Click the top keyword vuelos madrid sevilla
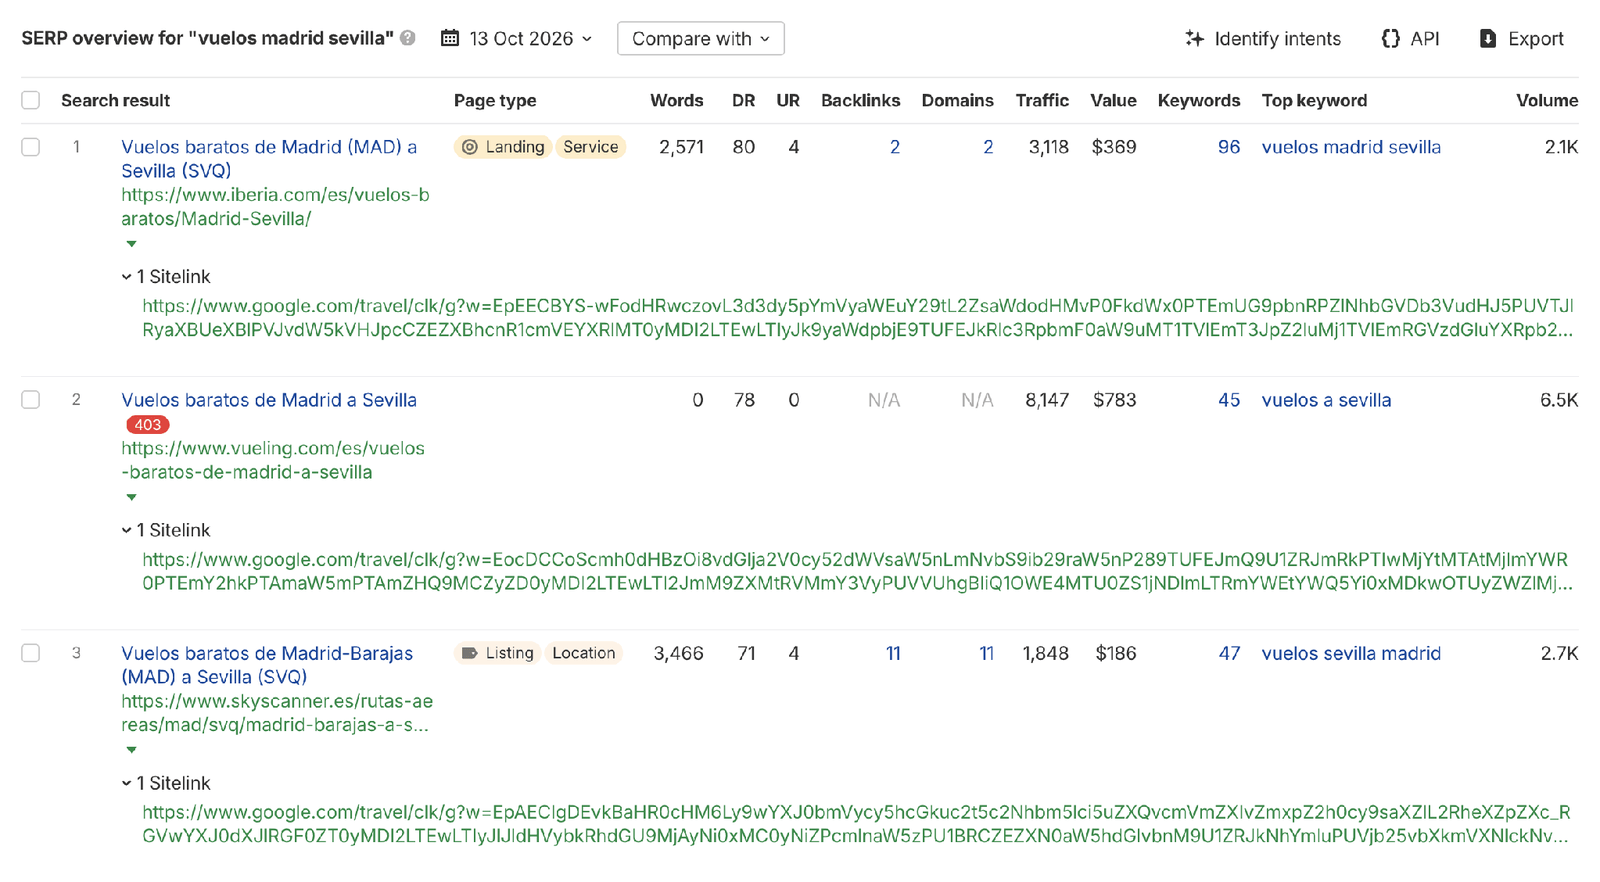The height and width of the screenshot is (882, 1600). coord(1351,147)
